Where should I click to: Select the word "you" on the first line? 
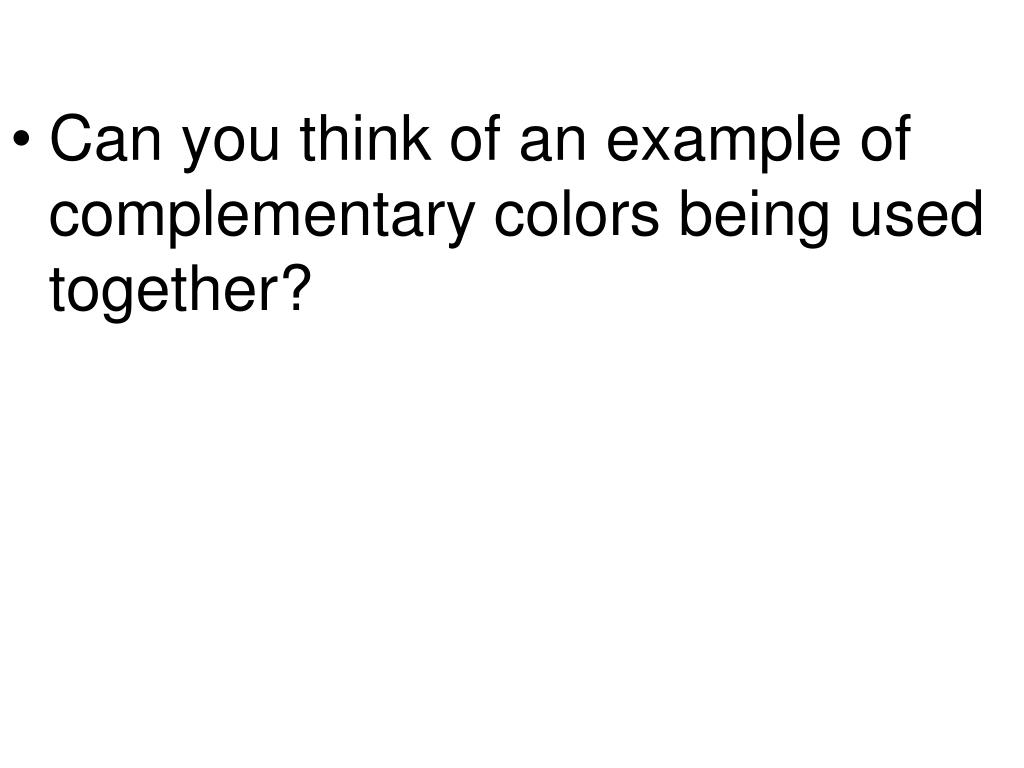[x=231, y=145]
